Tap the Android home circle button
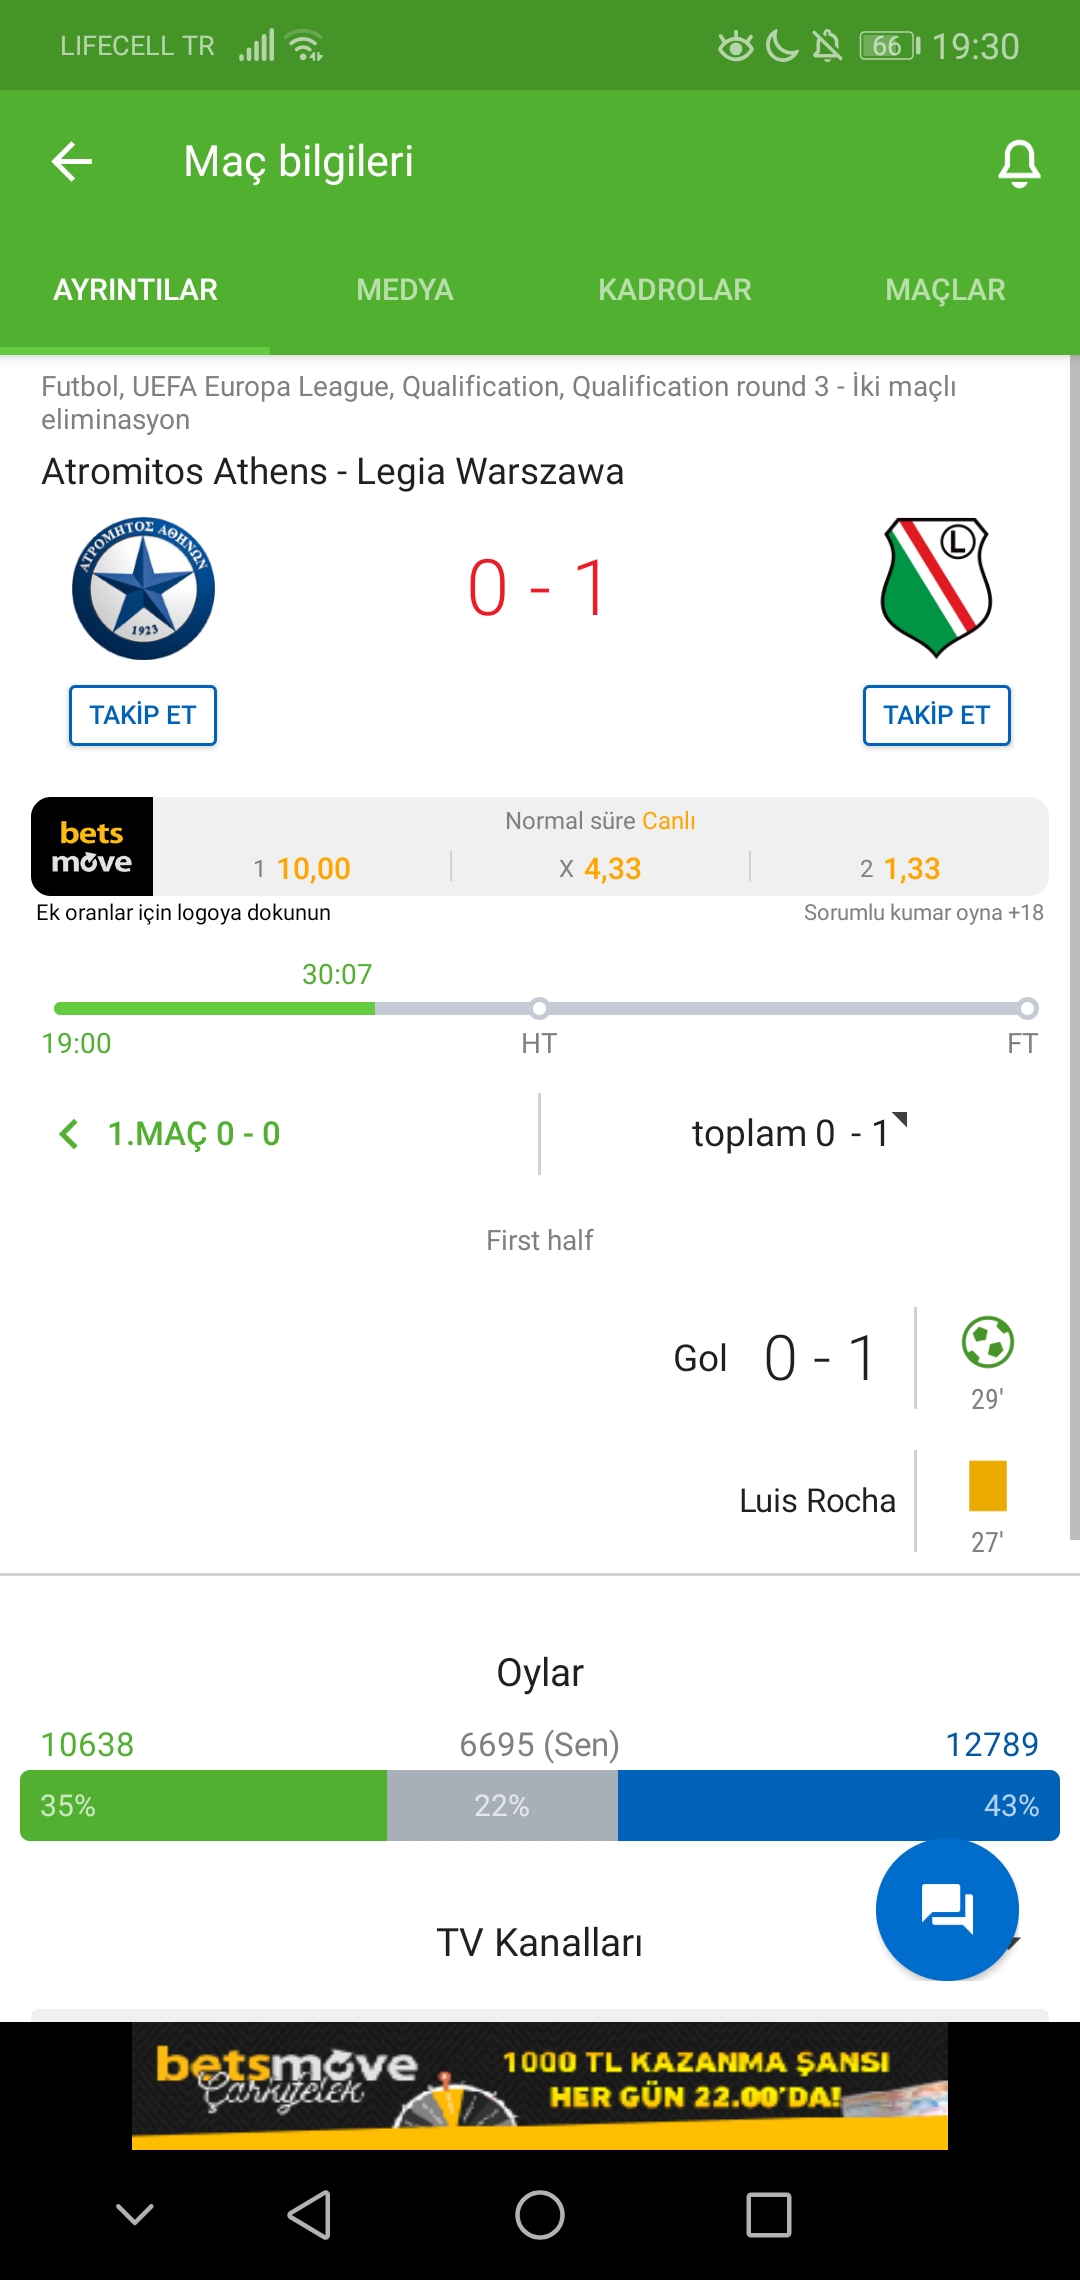 [x=540, y=2215]
